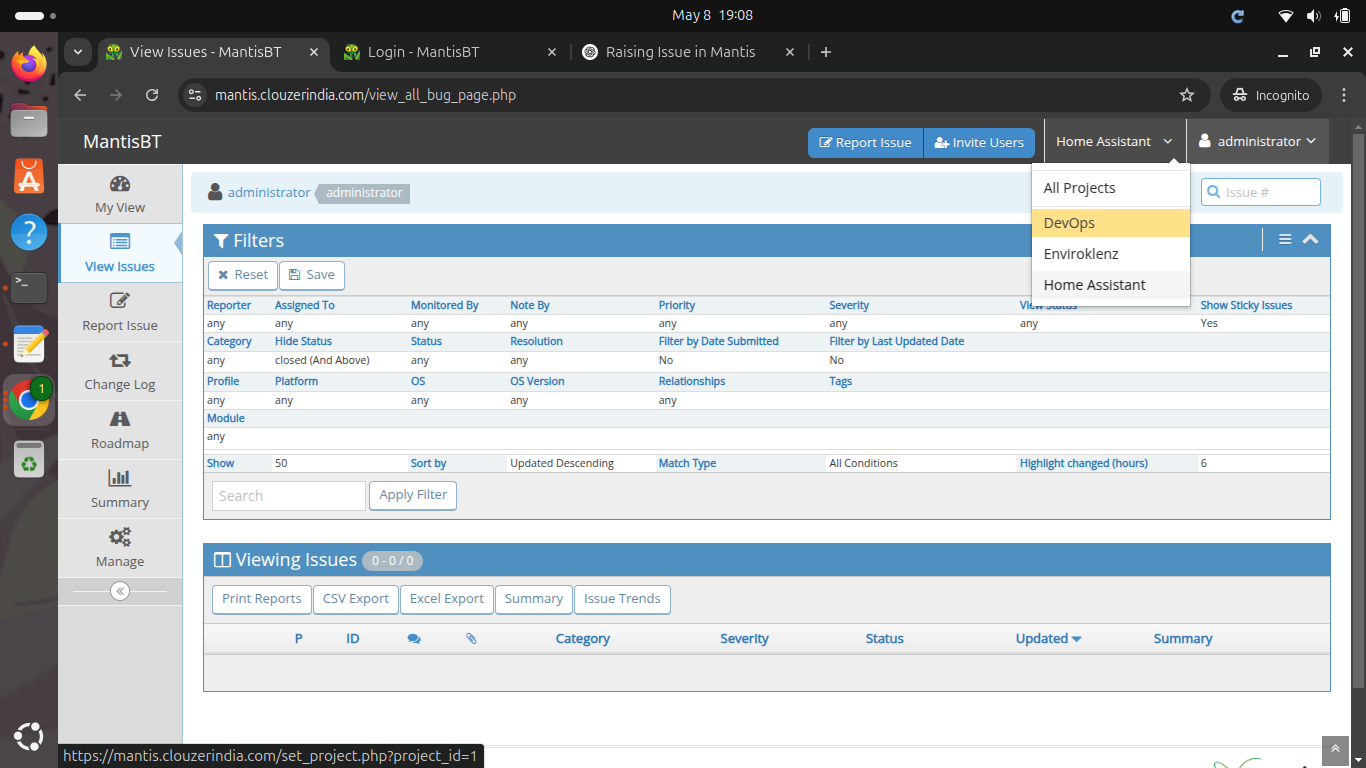Open the Filters panel hamburger menu
The height and width of the screenshot is (768, 1366).
[x=1285, y=240]
